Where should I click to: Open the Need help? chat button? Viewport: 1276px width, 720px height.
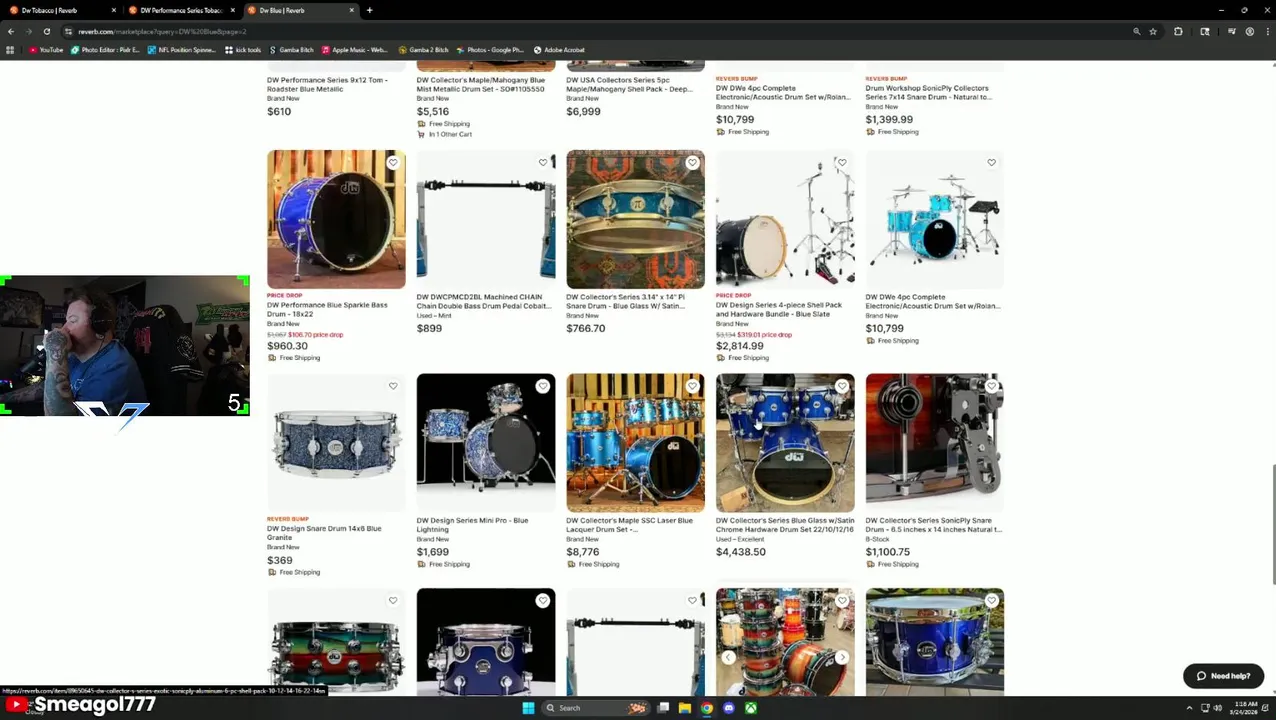[x=1223, y=676]
